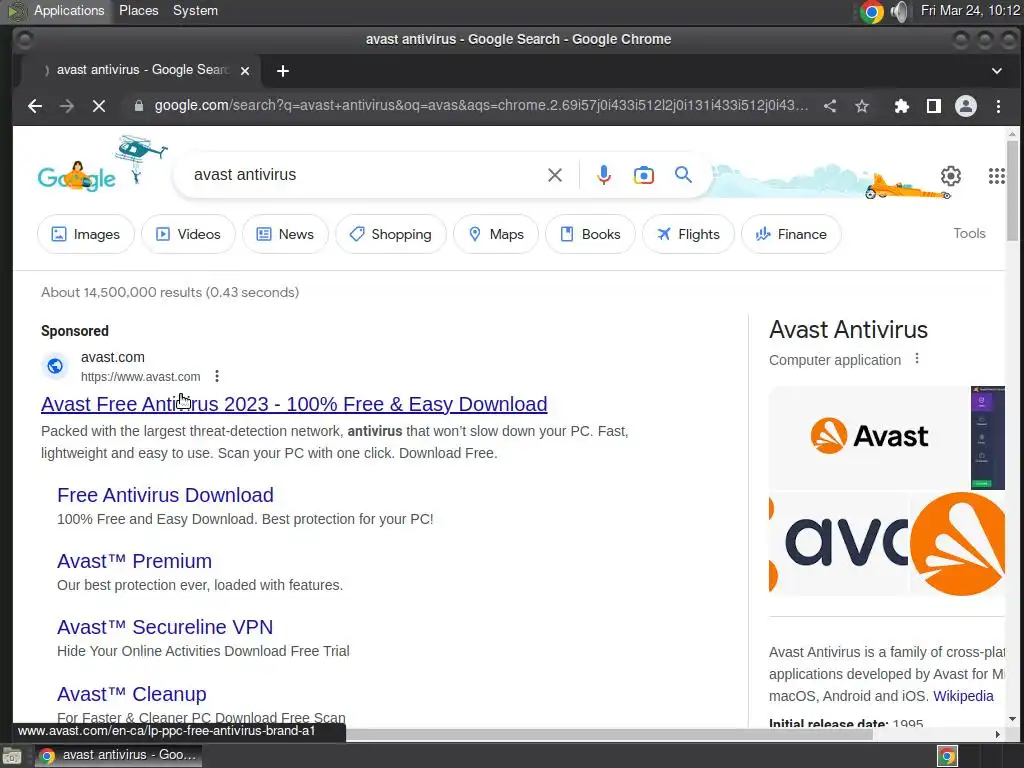This screenshot has height=768, width=1024.
Task: Click the forward navigation arrow
Action: pos(67,106)
